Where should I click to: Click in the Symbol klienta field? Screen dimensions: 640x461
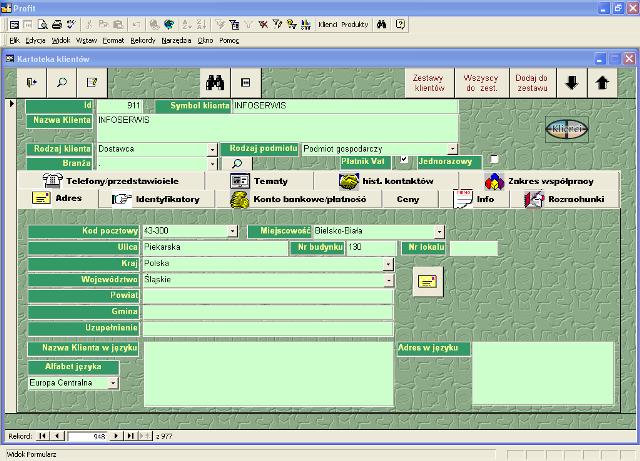345,106
